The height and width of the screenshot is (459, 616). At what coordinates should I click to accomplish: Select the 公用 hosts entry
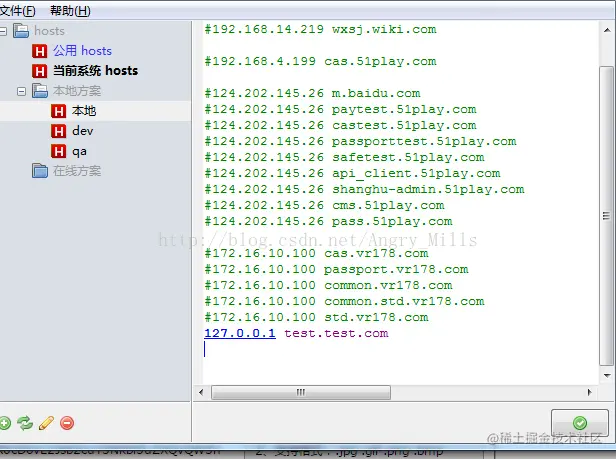click(x=82, y=51)
